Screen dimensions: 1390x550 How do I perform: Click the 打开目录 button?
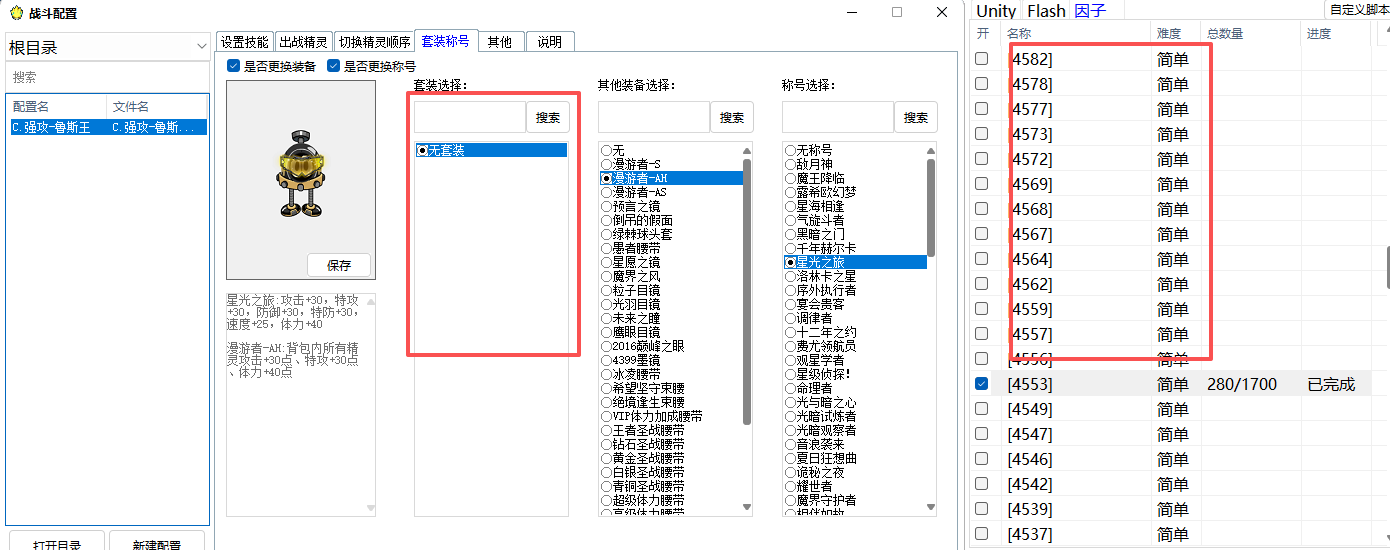point(57,542)
